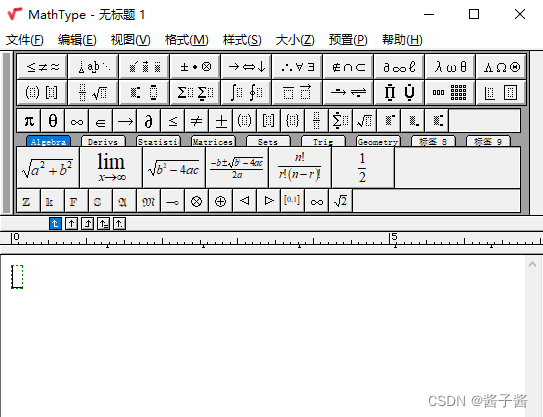Open the set theory symbols palette
This screenshot has height=417, width=543.
click(348, 67)
